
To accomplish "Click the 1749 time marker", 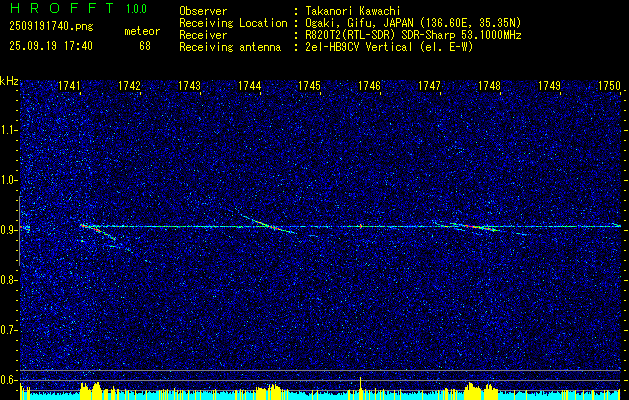I will pyautogui.click(x=549, y=86).
